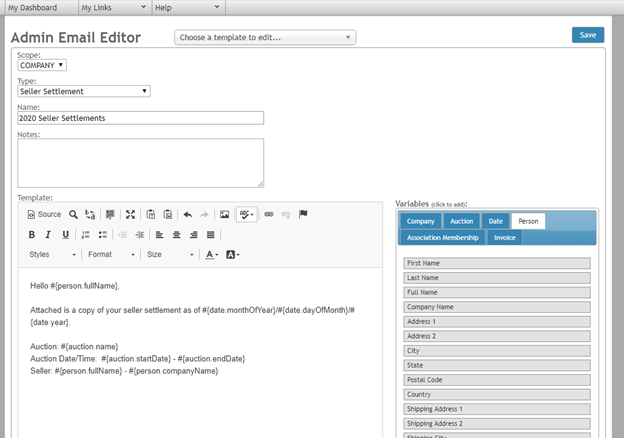Add the Country variable
Image resolution: width=624 pixels, height=438 pixels.
(497, 395)
